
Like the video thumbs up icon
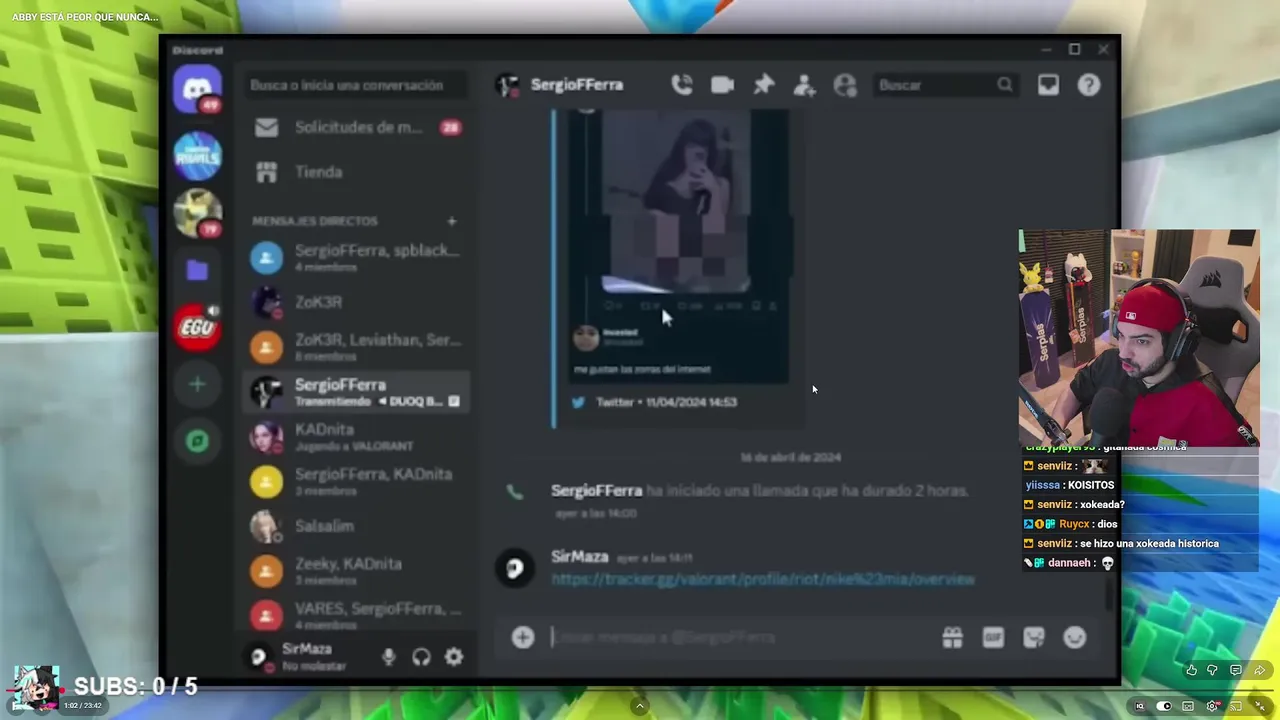(1191, 671)
